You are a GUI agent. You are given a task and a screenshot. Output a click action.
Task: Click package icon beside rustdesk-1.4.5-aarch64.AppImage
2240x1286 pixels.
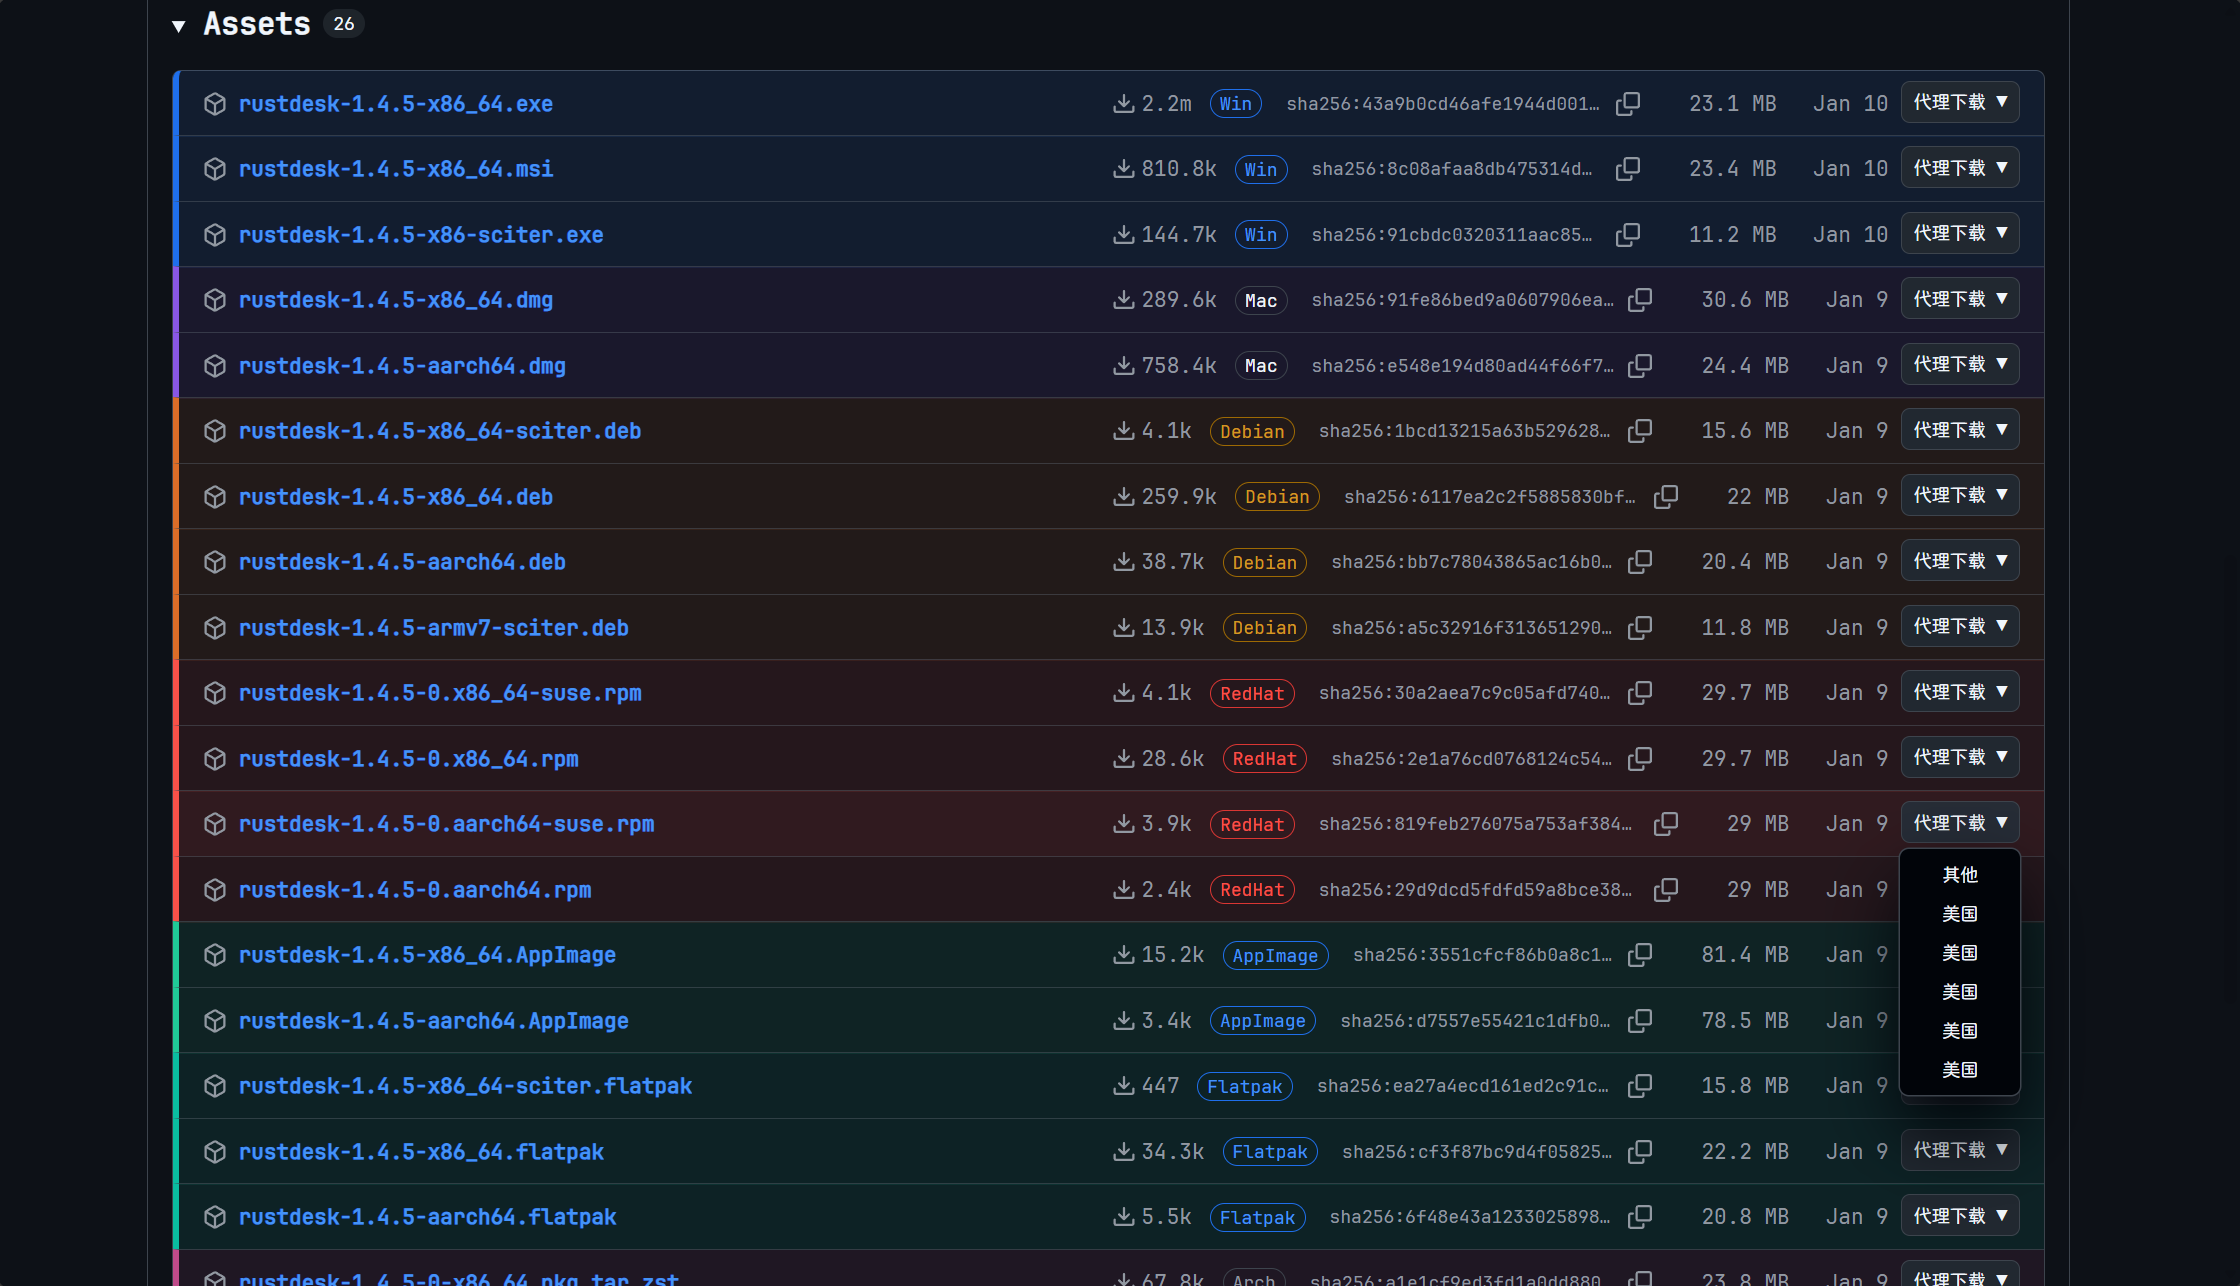215,1021
